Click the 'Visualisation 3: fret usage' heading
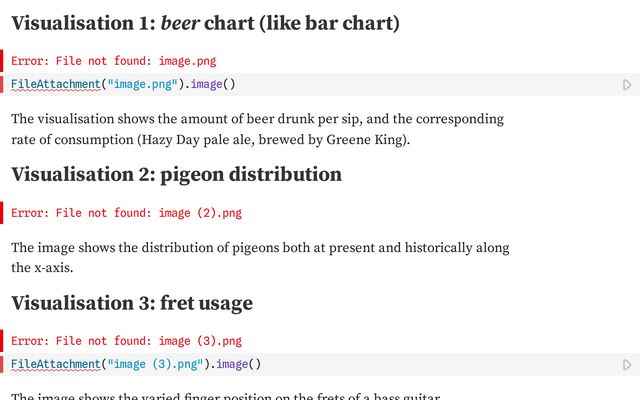 tap(132, 303)
